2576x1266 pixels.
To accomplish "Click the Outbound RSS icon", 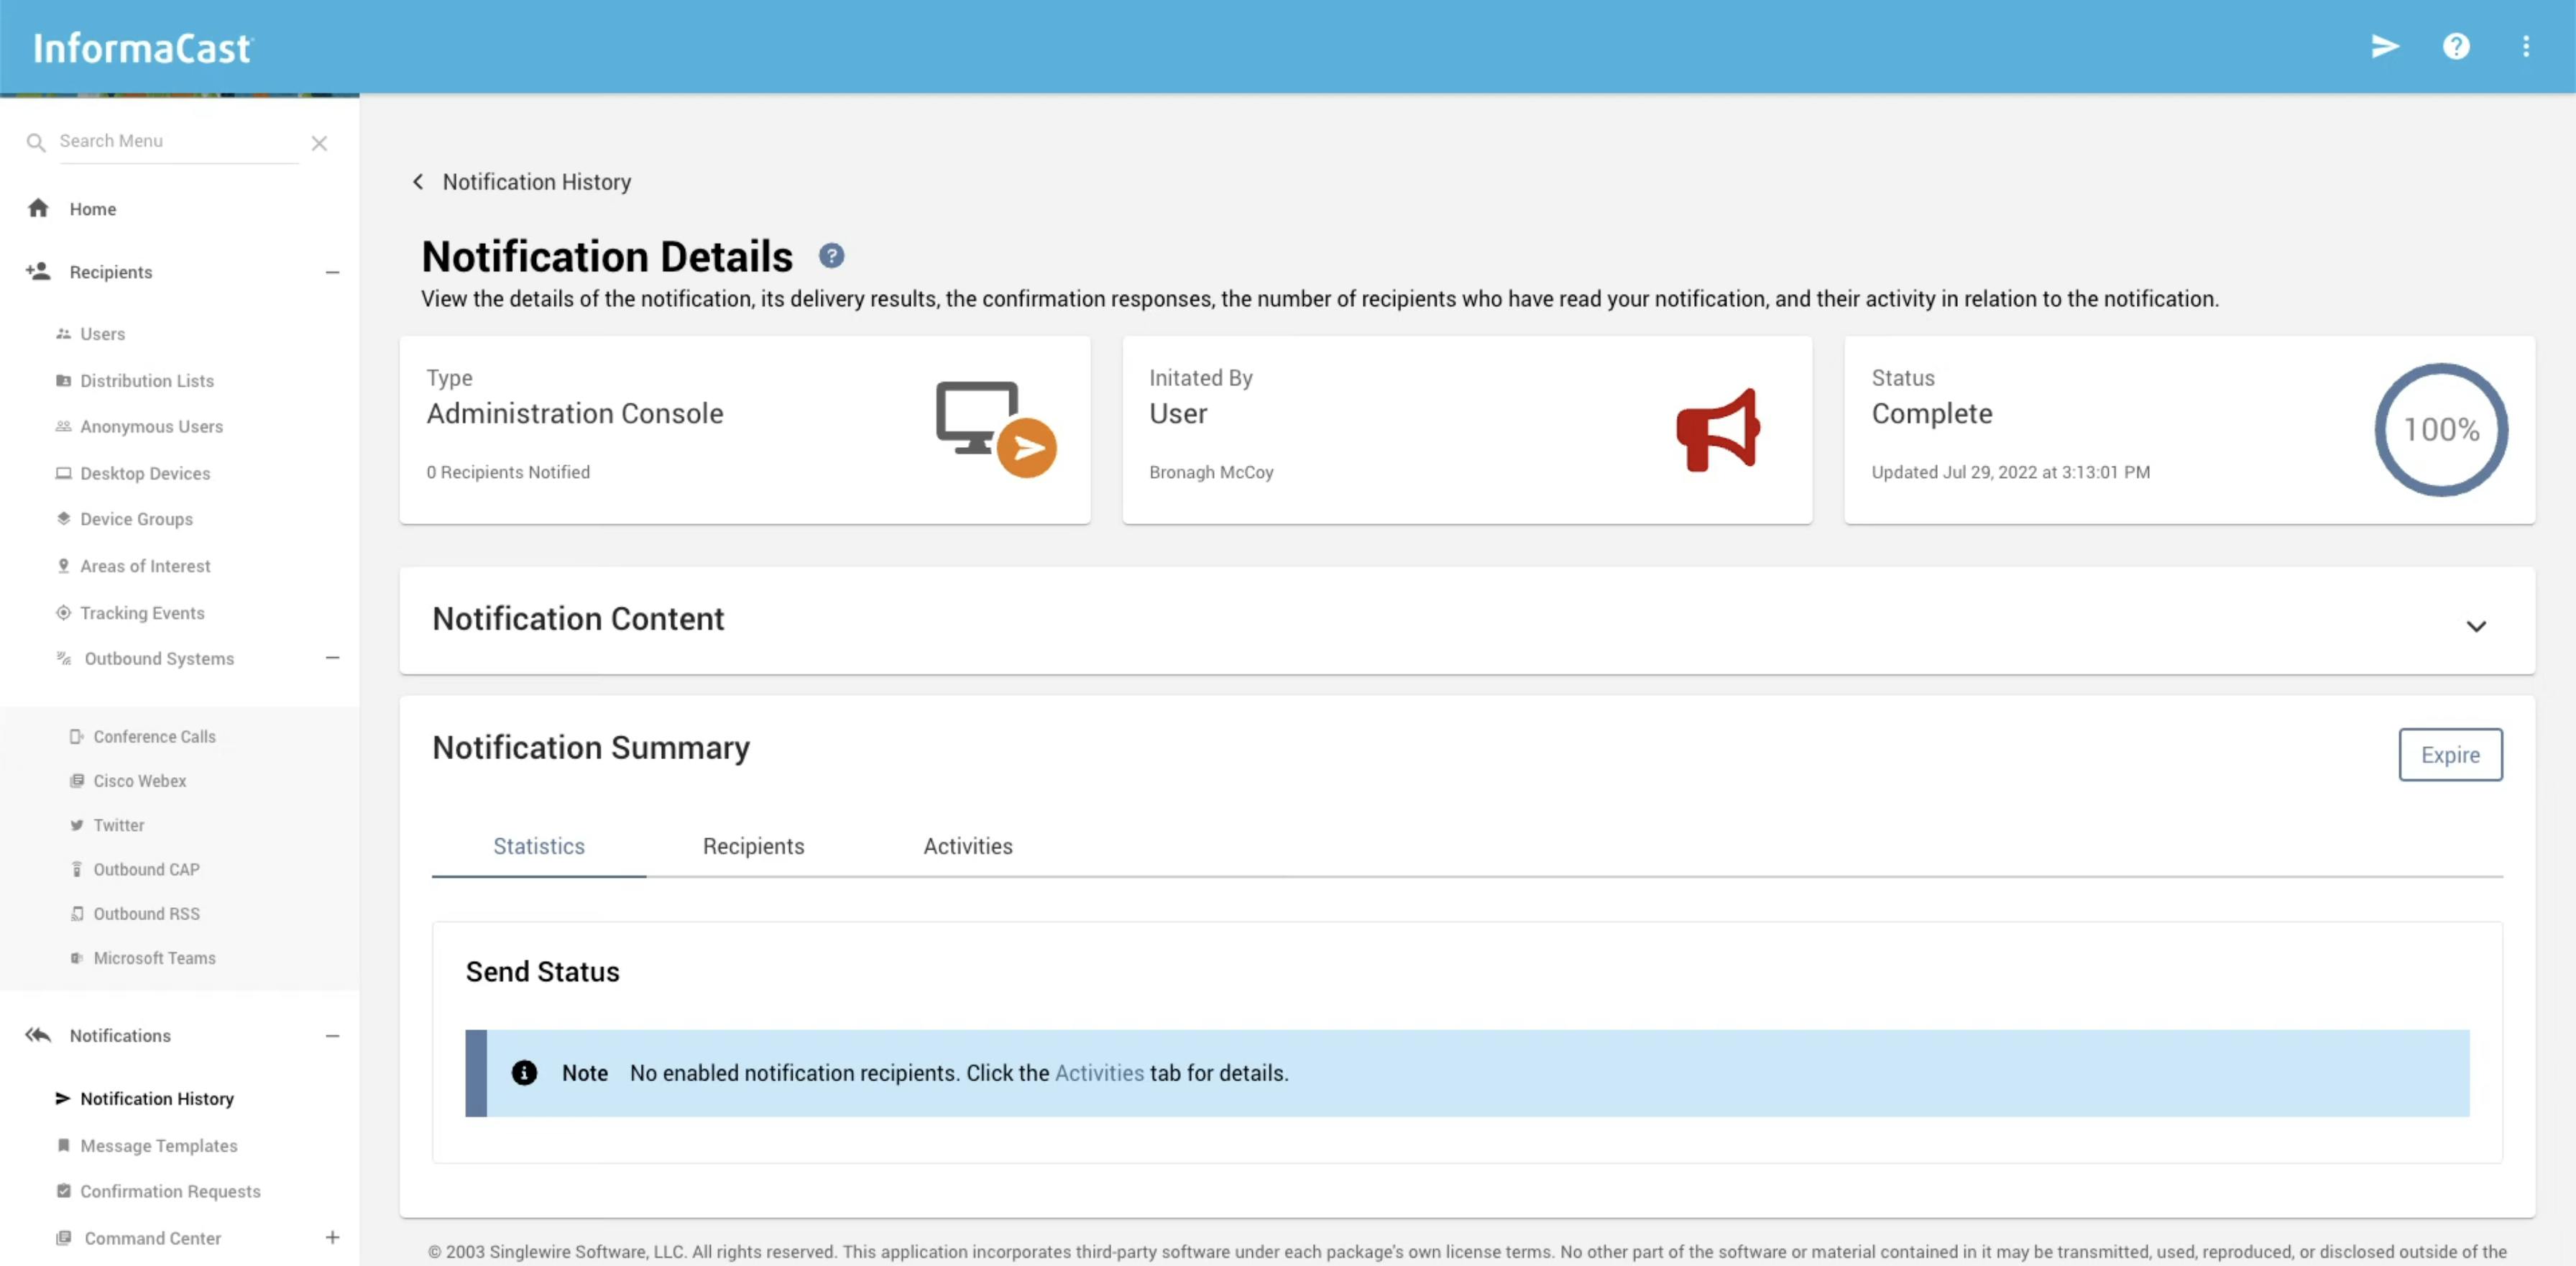I will [76, 913].
